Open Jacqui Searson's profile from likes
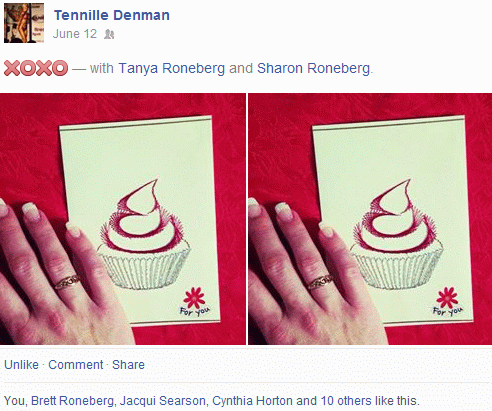 163,401
